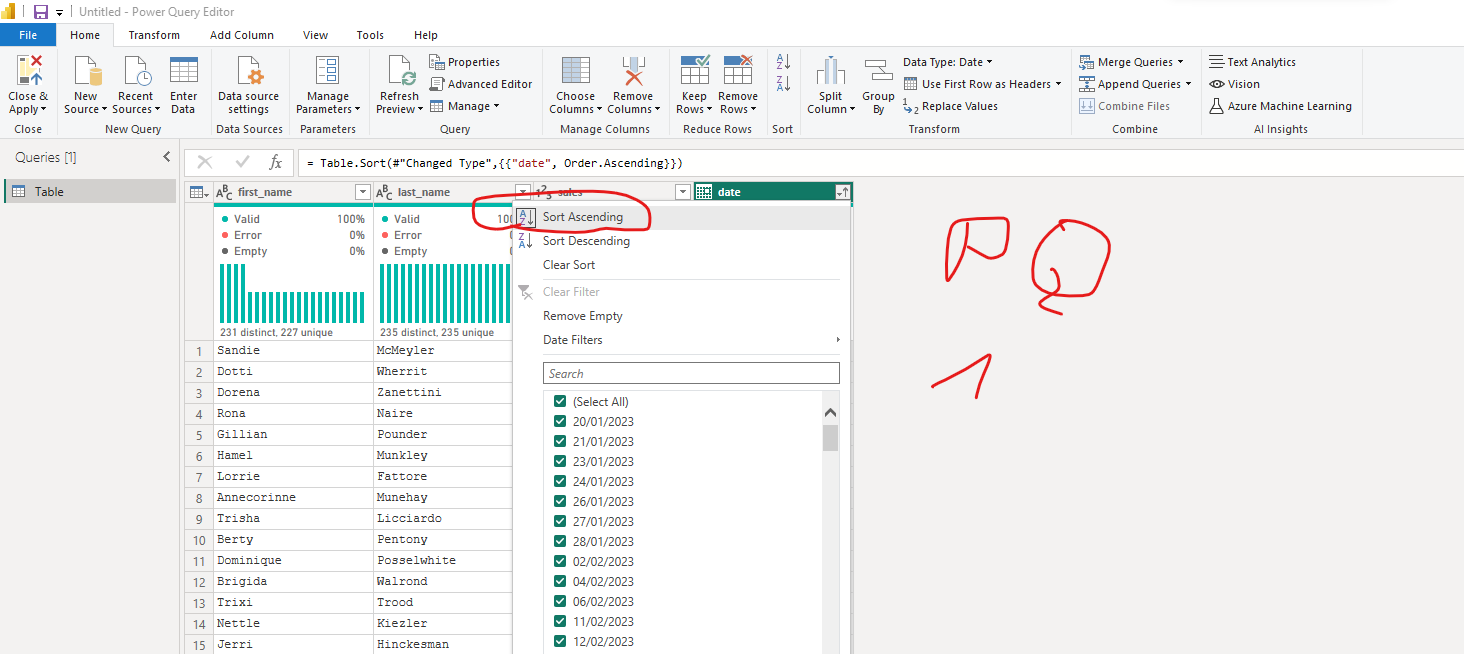Select the cell containing Zanettini

tap(443, 393)
